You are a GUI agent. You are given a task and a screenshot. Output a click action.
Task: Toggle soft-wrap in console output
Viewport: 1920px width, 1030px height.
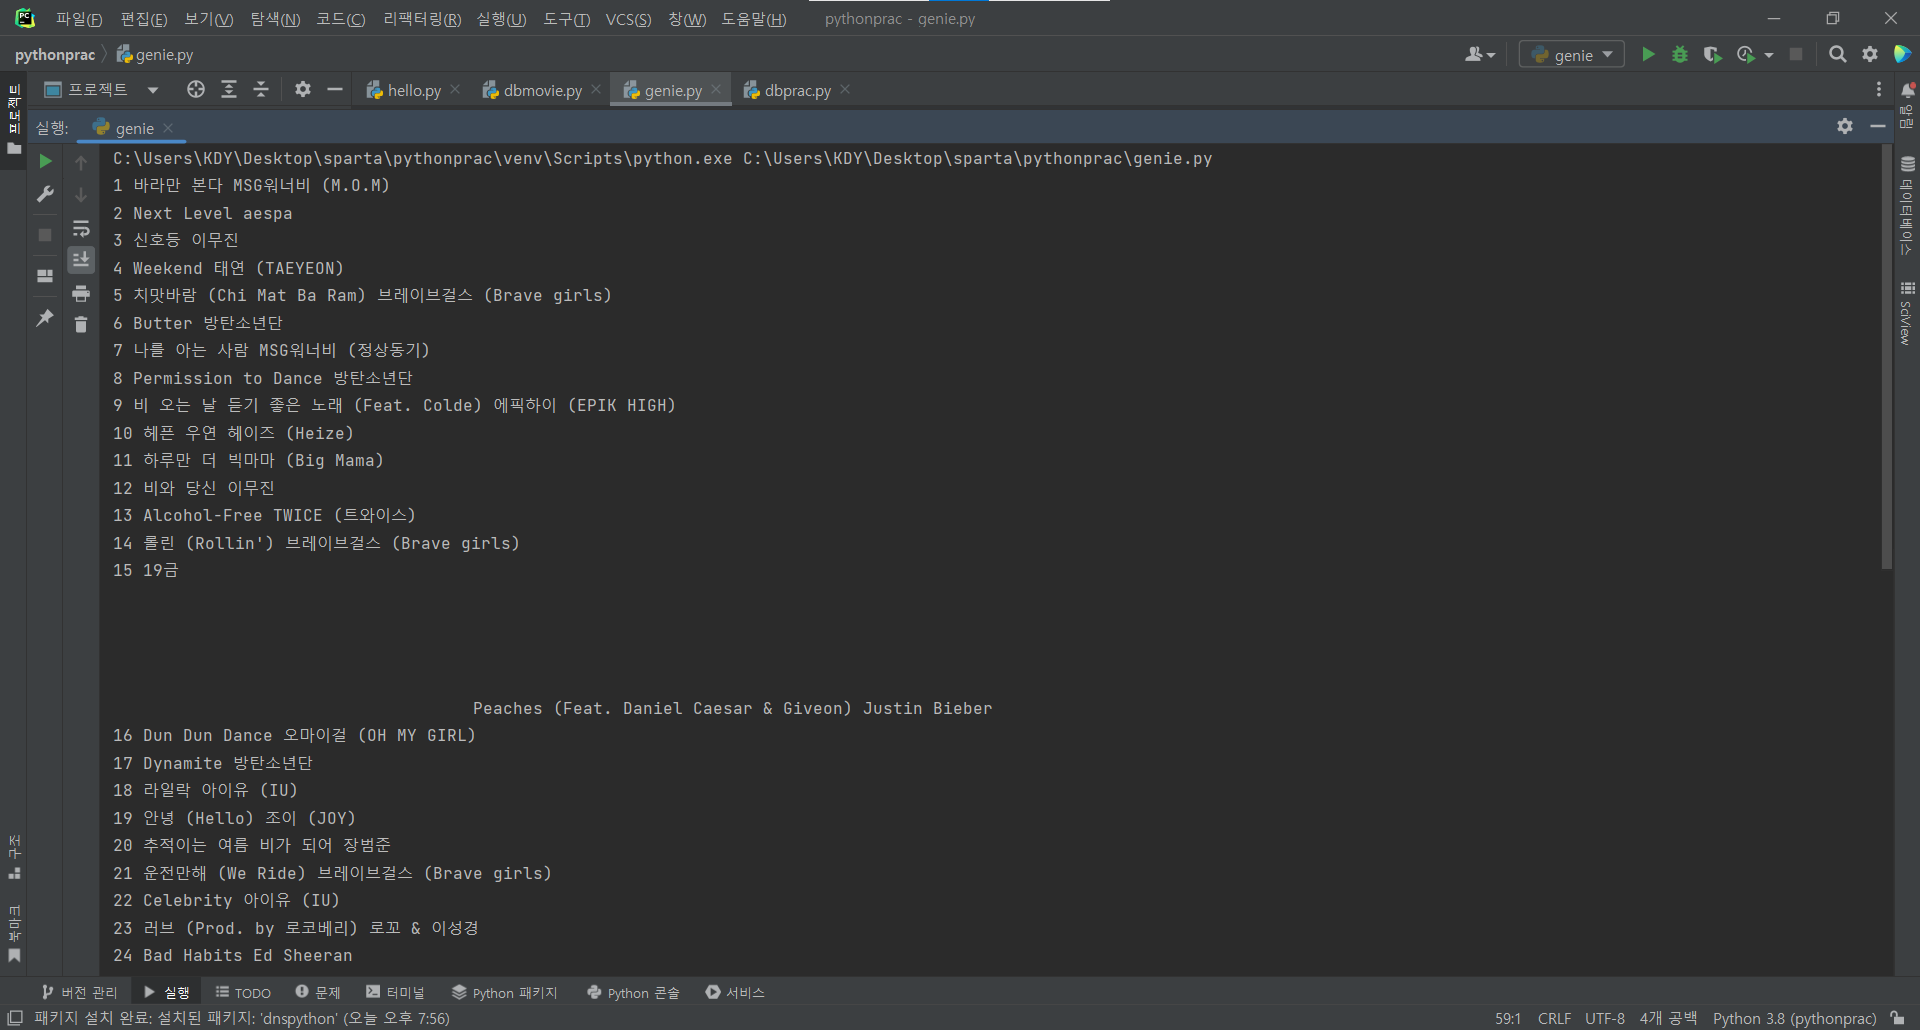click(81, 229)
